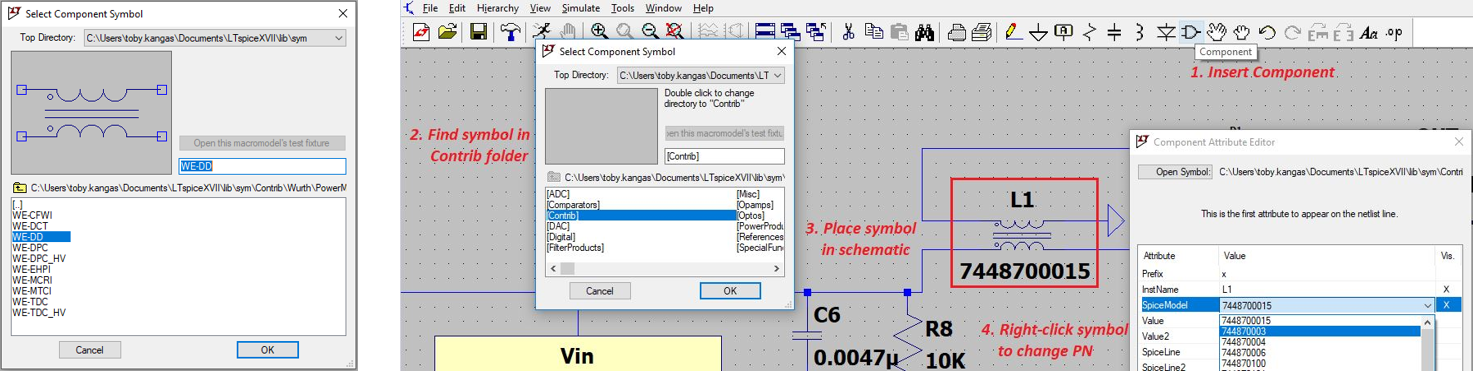Click the Component insert icon
The height and width of the screenshot is (371, 1473).
[x=1191, y=32]
